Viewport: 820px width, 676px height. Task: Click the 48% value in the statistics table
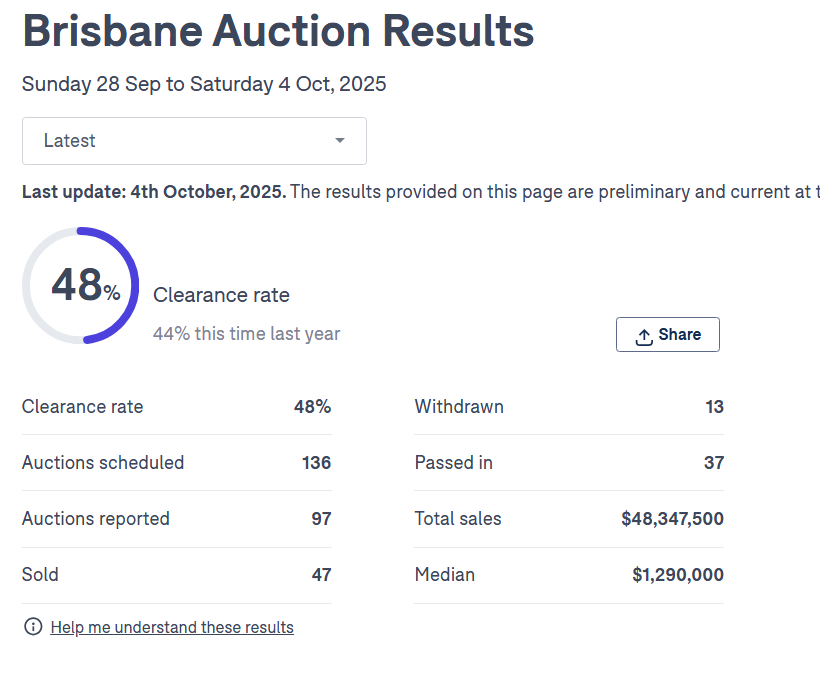click(312, 407)
